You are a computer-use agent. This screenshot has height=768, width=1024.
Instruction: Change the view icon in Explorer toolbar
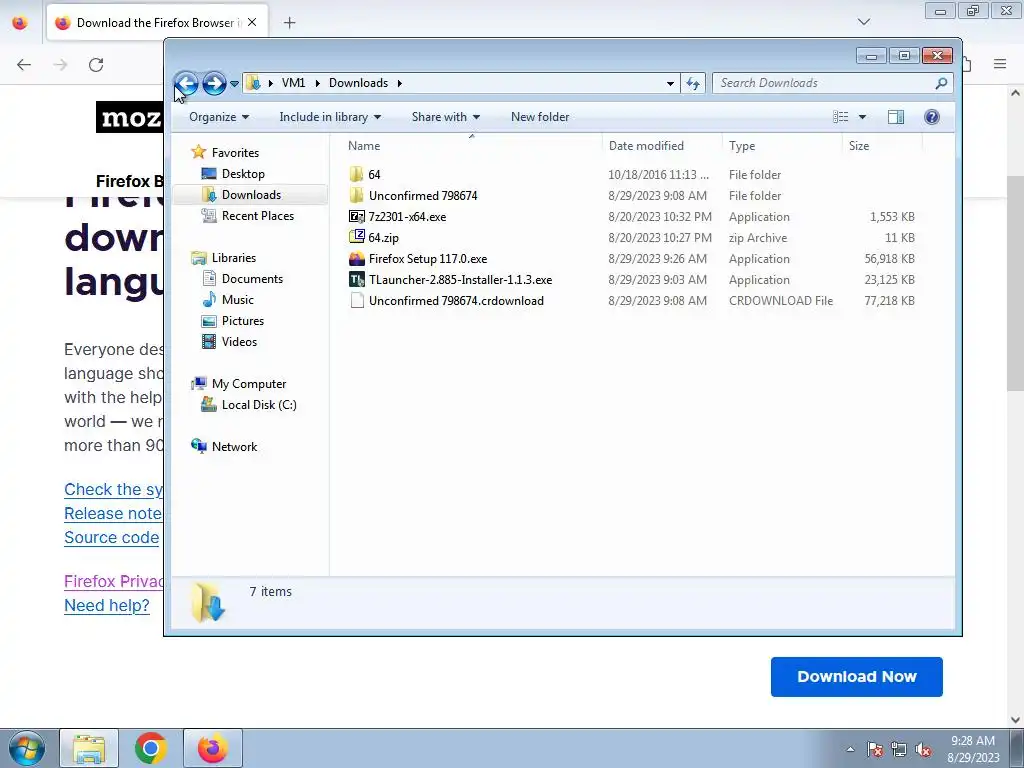click(x=840, y=117)
